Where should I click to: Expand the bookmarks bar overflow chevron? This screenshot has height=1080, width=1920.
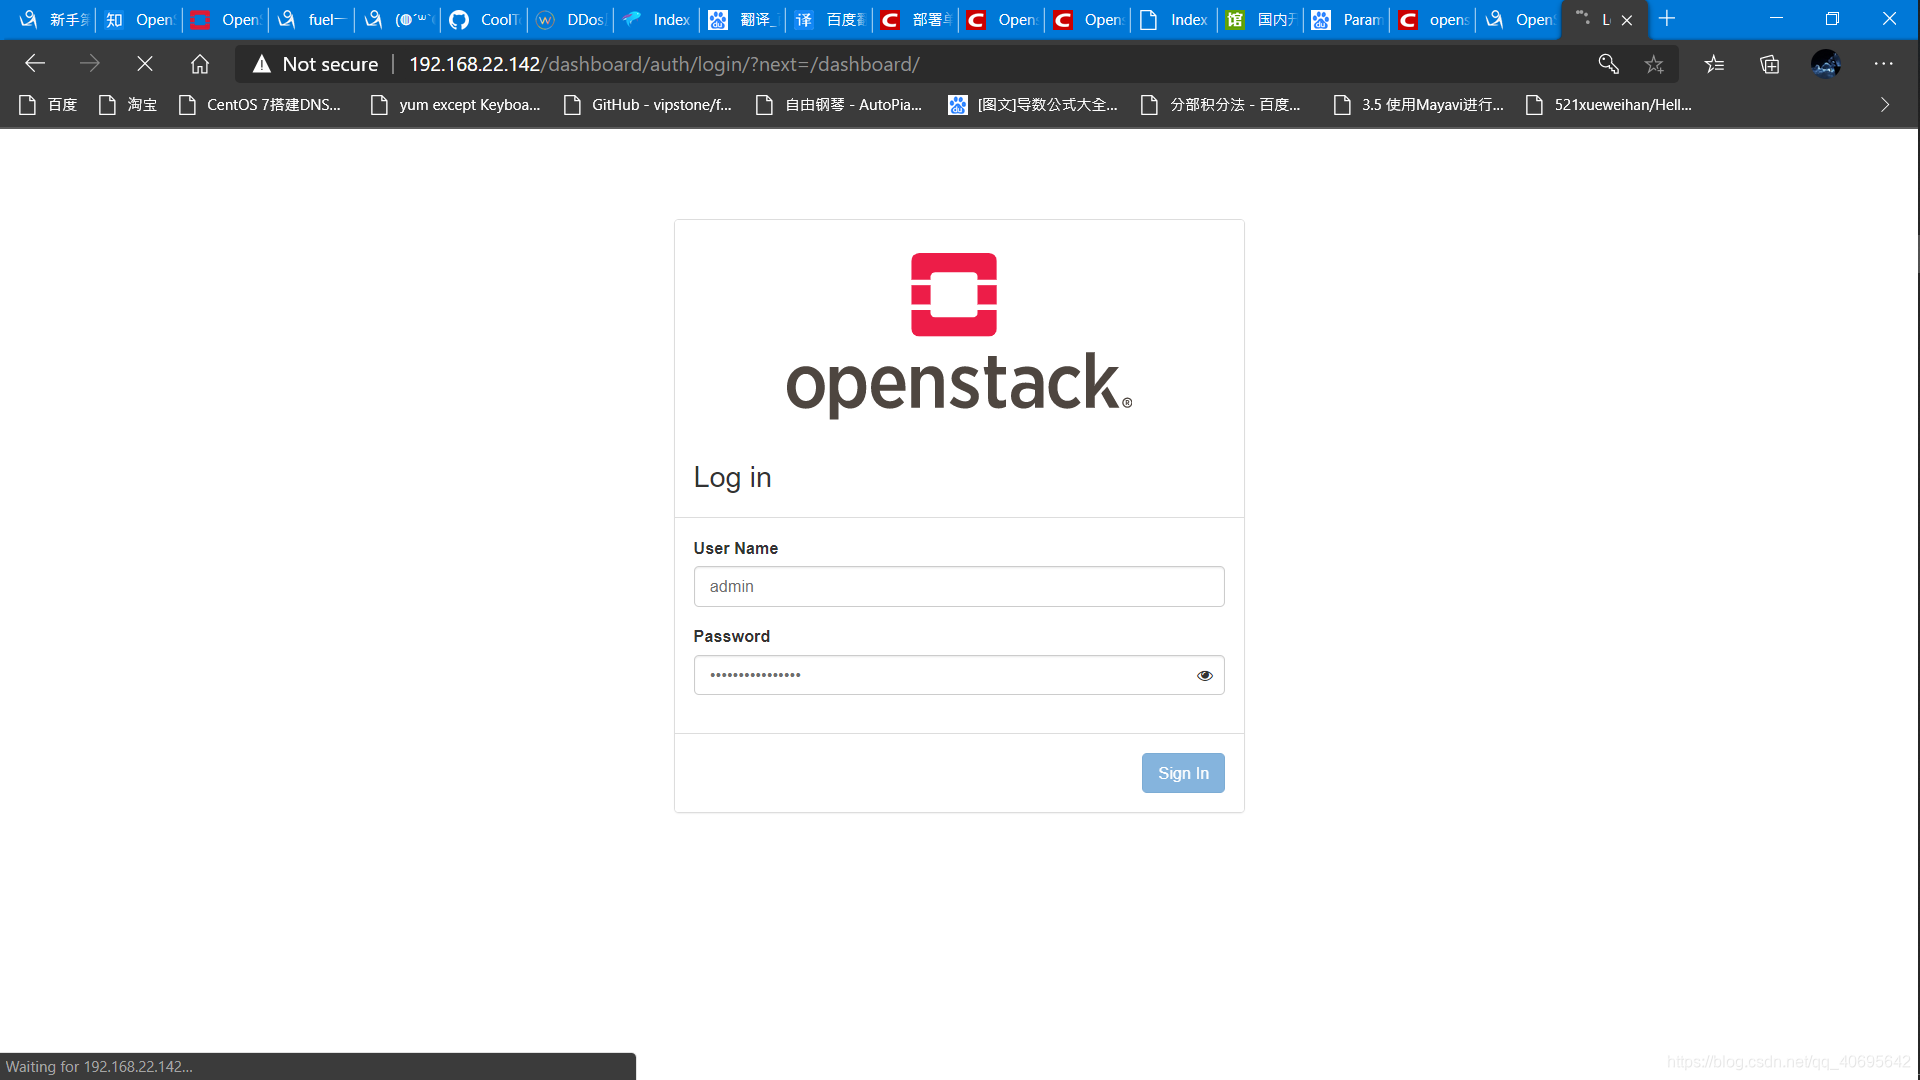[x=1885, y=104]
